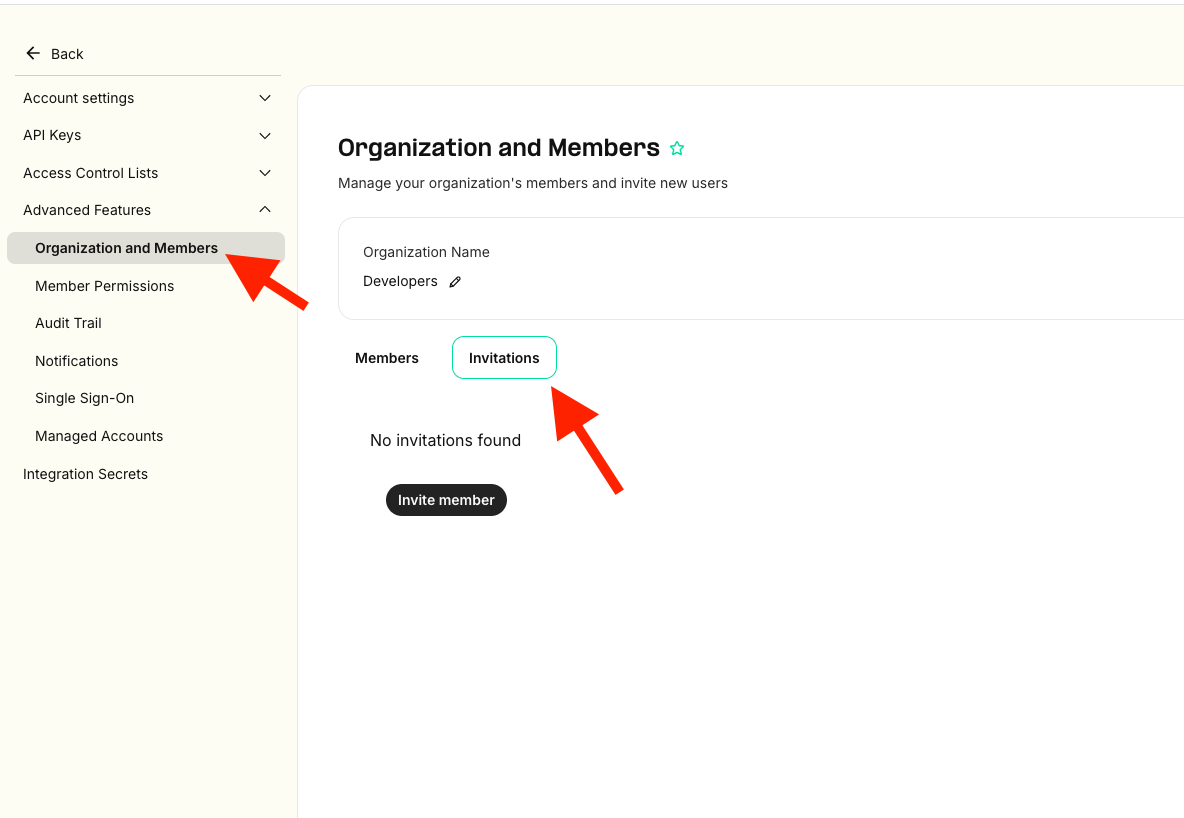Screen dimensions: 1184x818
Task: Open API Keys section in sidebar
Action: [x=52, y=135]
